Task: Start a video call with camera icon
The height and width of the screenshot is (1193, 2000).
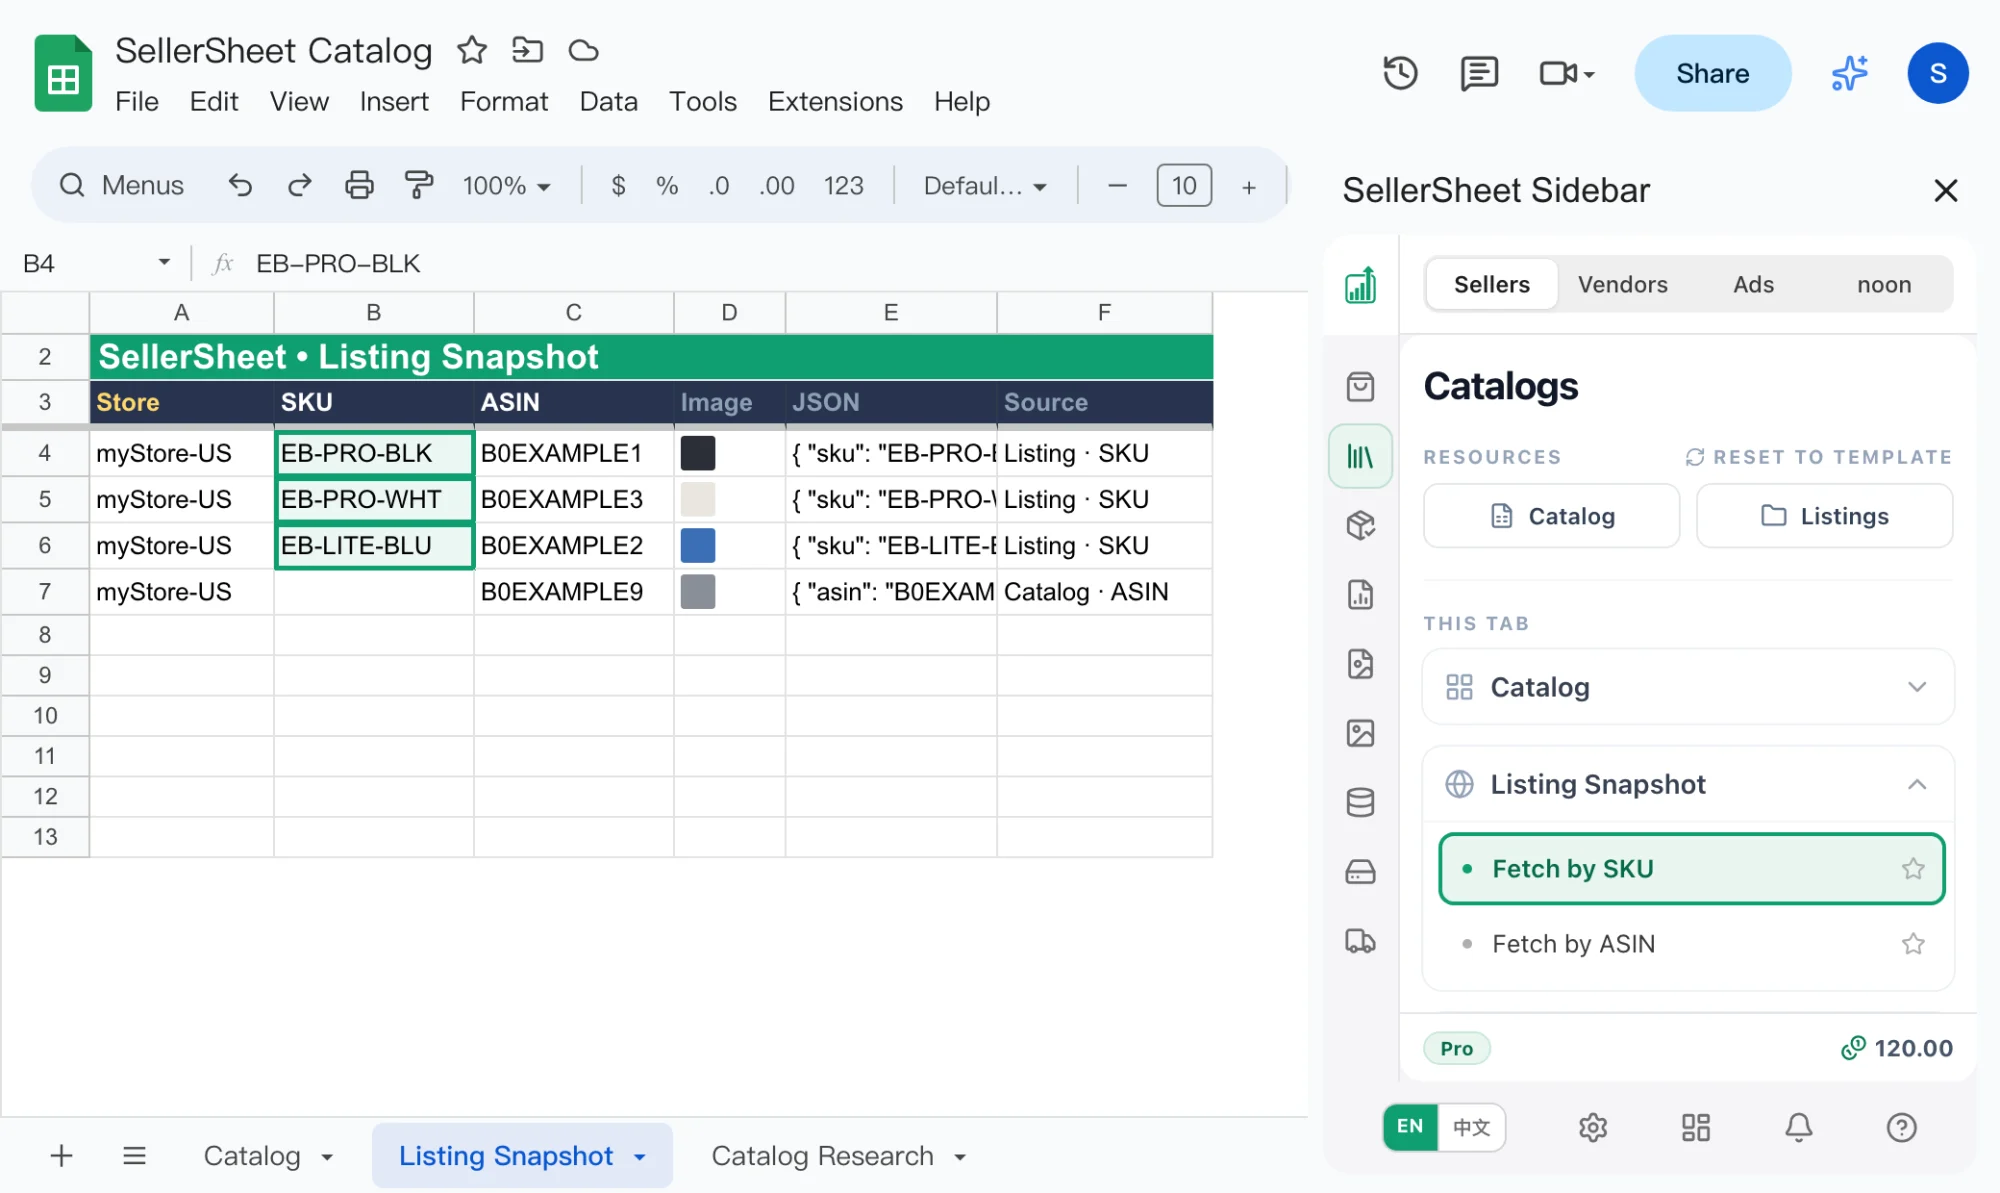Action: click(x=1566, y=73)
